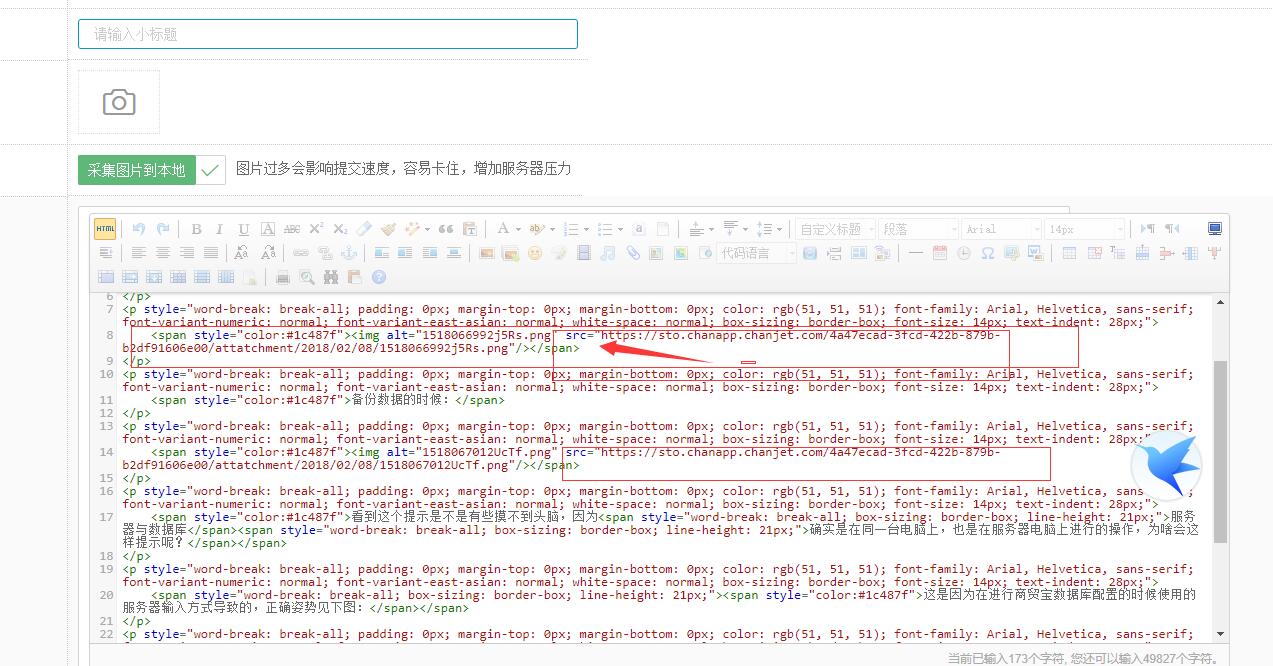Click the special character Omega icon
This screenshot has height=666, width=1273.
click(988, 253)
